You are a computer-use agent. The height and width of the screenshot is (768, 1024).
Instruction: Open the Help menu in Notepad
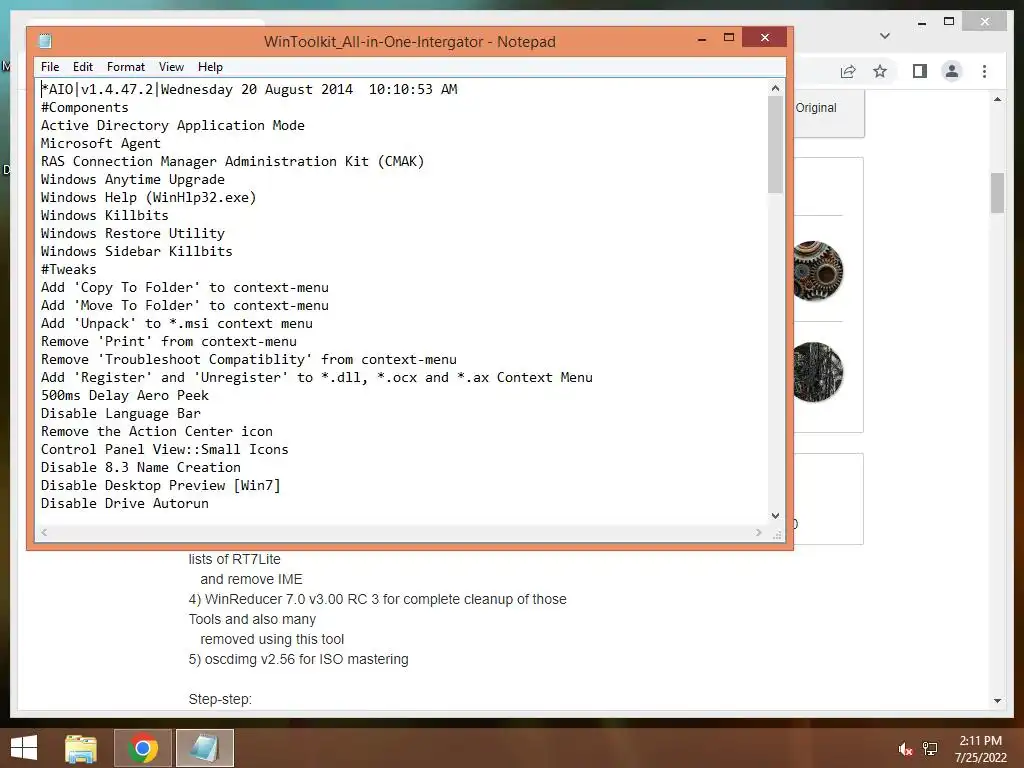click(210, 67)
